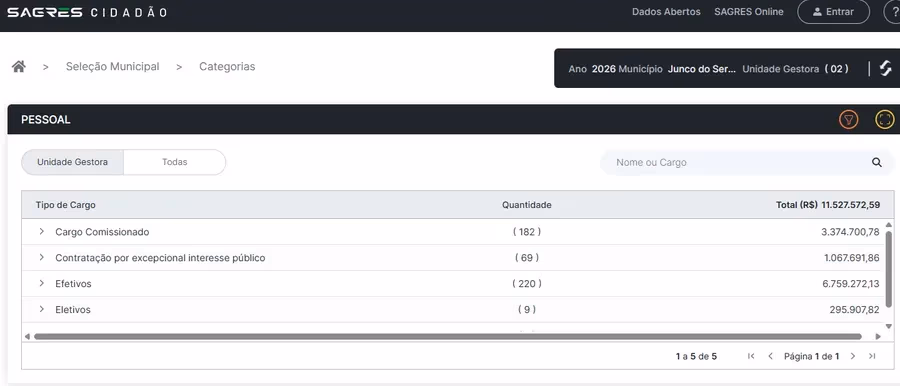Open the filter funnel icon in Pessoal header
Viewport: 900px width, 386px height.
coord(848,119)
